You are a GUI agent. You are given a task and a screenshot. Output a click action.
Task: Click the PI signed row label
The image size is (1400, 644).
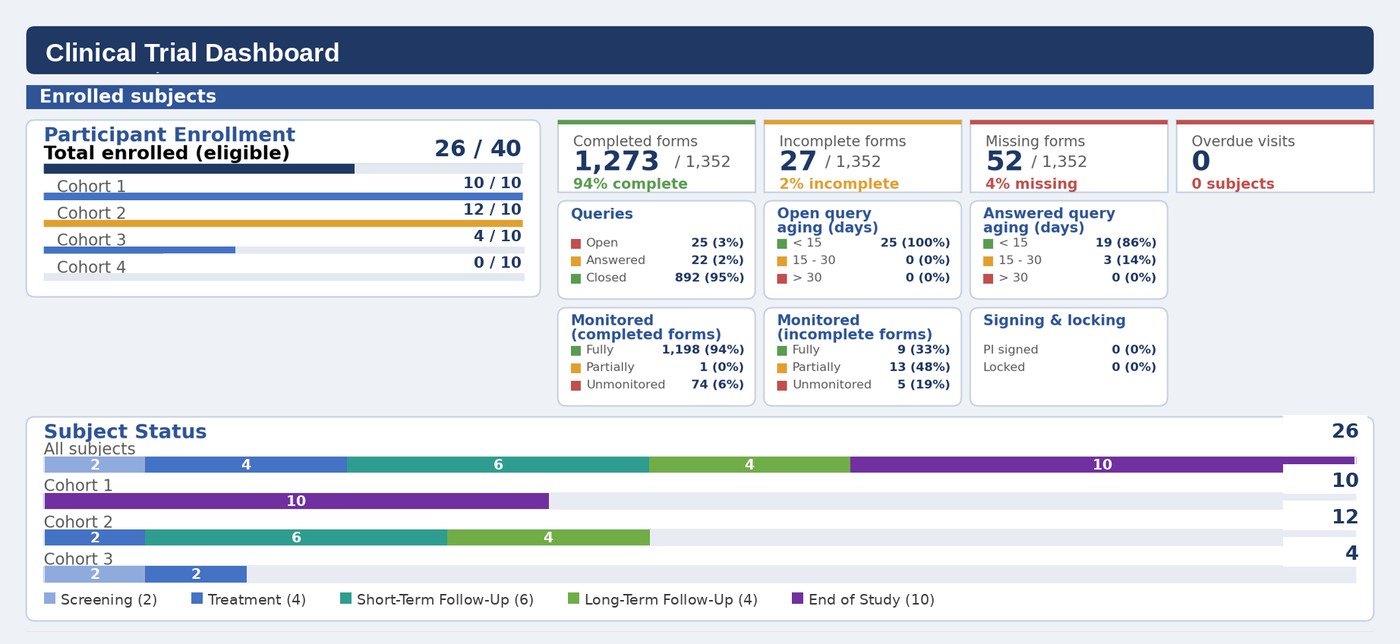pos(1011,350)
